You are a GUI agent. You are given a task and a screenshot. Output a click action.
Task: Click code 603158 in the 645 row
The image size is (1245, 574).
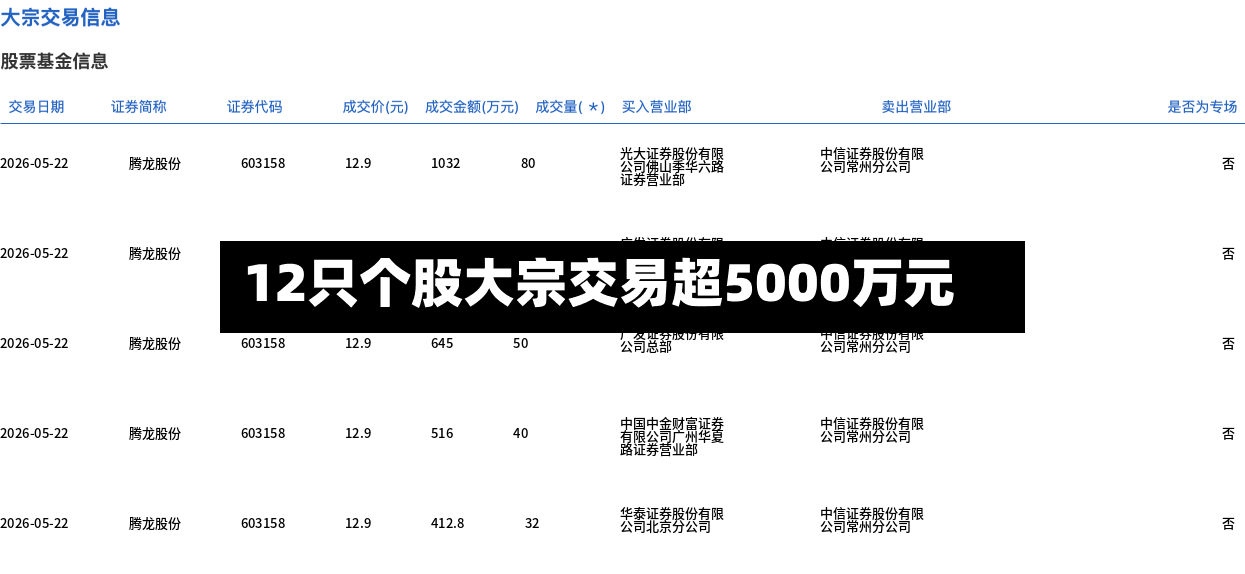pos(263,343)
